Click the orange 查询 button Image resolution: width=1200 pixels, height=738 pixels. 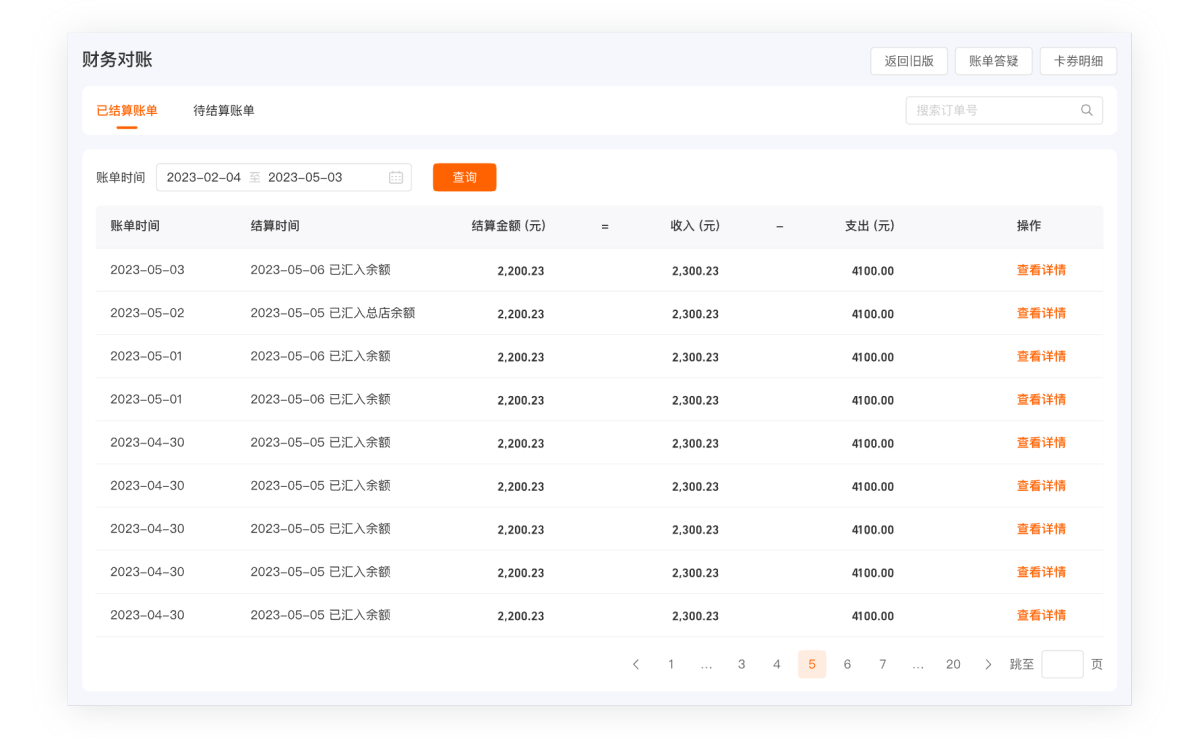click(464, 177)
